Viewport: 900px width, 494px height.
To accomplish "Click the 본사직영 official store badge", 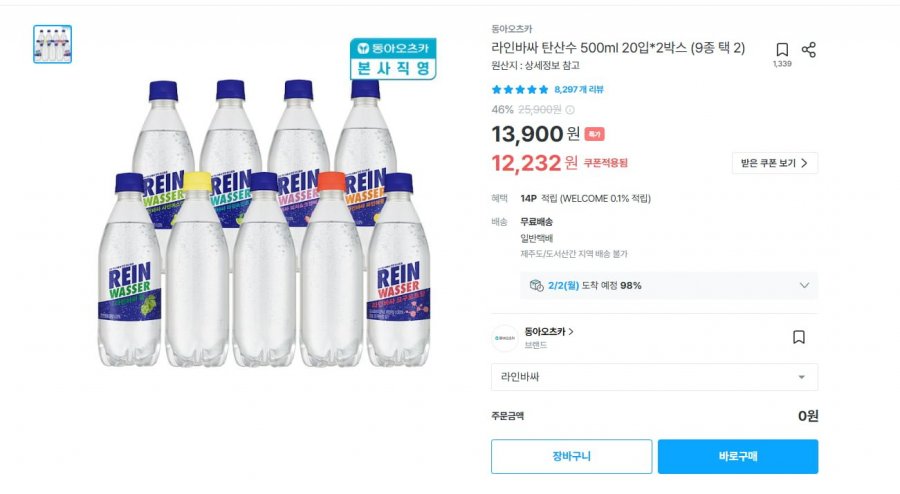I will [x=391, y=60].
